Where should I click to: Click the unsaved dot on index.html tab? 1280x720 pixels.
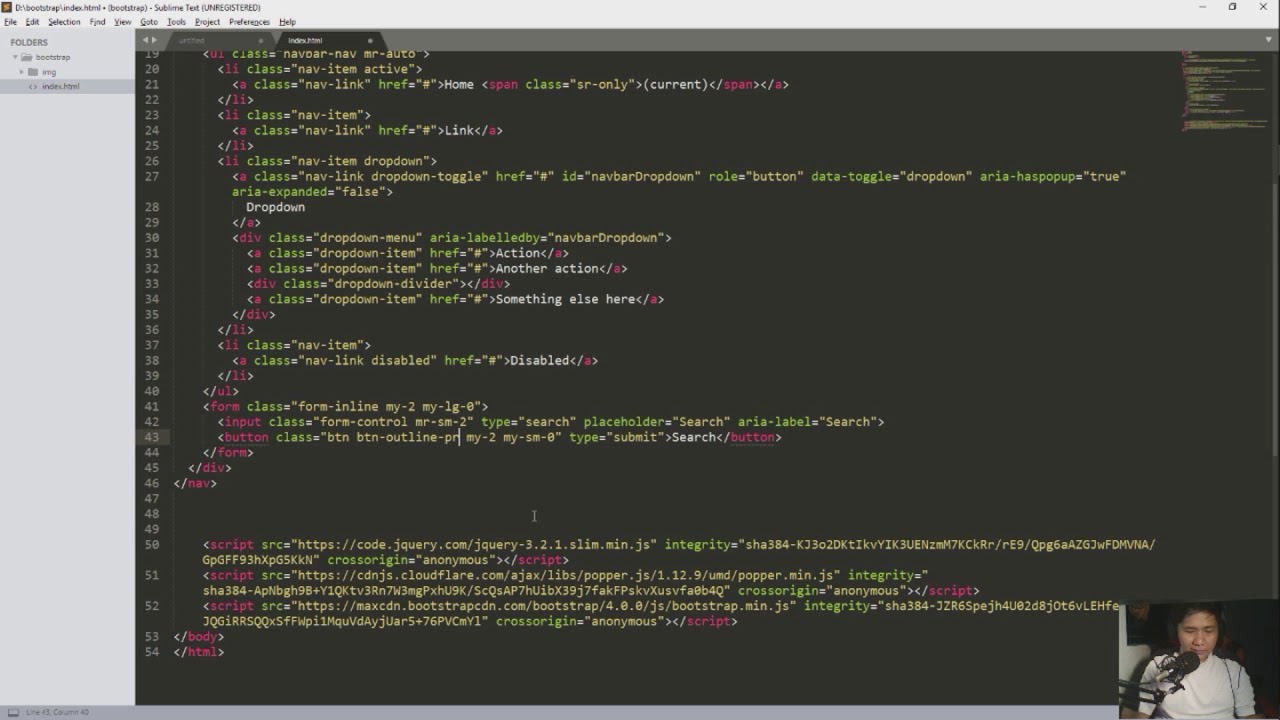370,41
